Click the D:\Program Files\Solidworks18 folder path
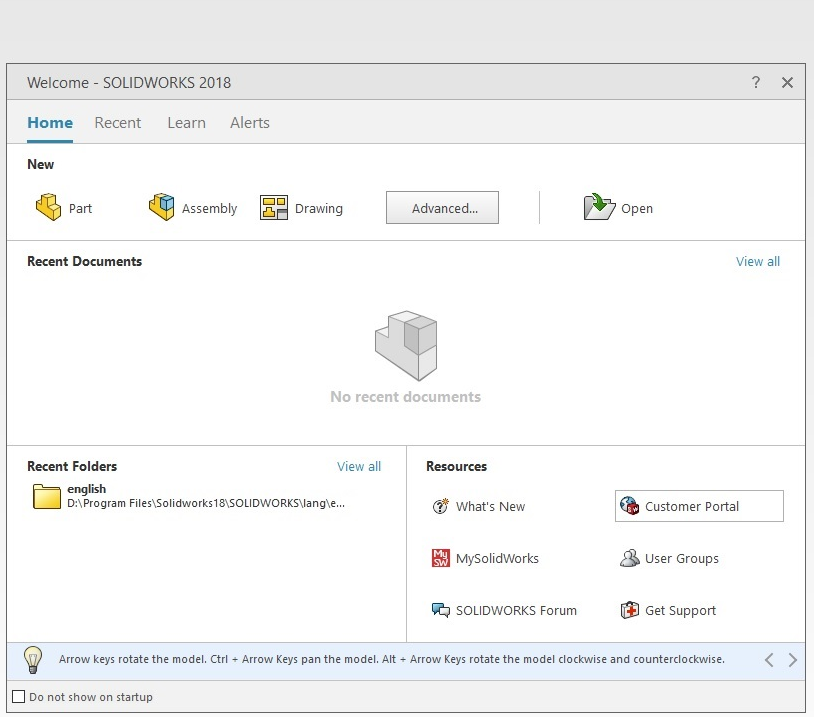The width and height of the screenshot is (814, 717). tap(206, 503)
